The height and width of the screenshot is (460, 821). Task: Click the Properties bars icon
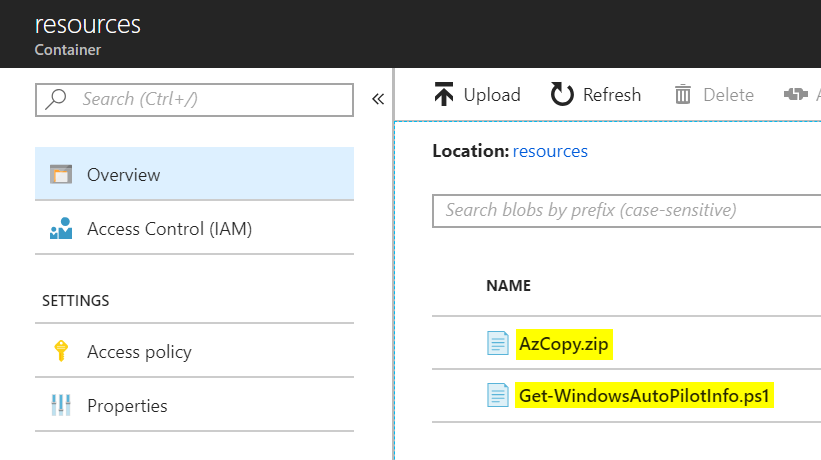click(x=61, y=406)
